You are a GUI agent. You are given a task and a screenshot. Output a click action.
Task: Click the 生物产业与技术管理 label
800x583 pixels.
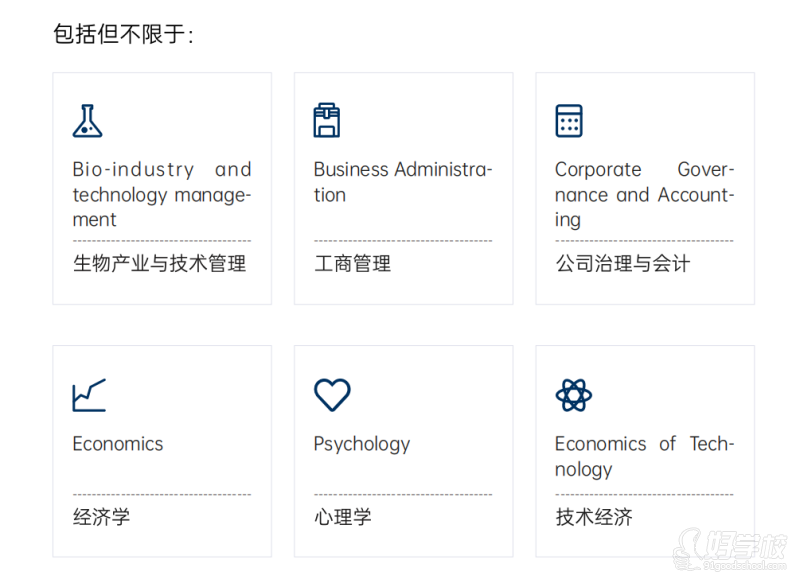click(x=159, y=264)
